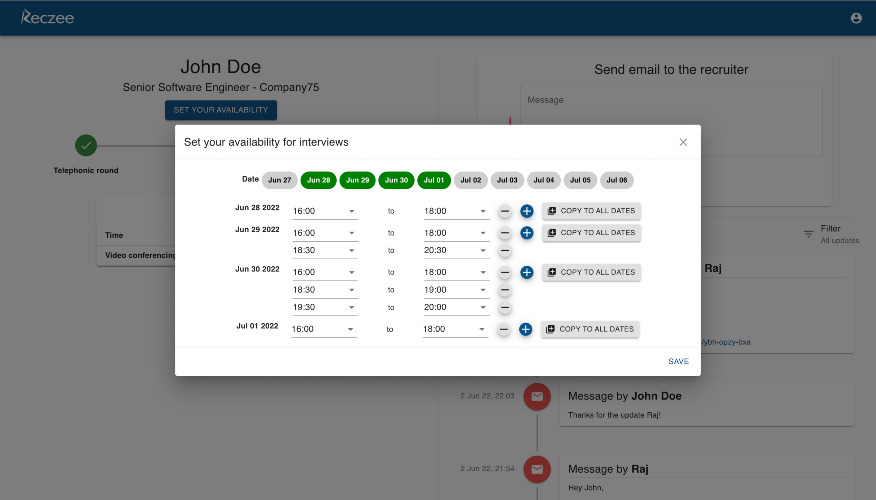Remove the Jun 29 16:00 time slot

click(x=504, y=233)
